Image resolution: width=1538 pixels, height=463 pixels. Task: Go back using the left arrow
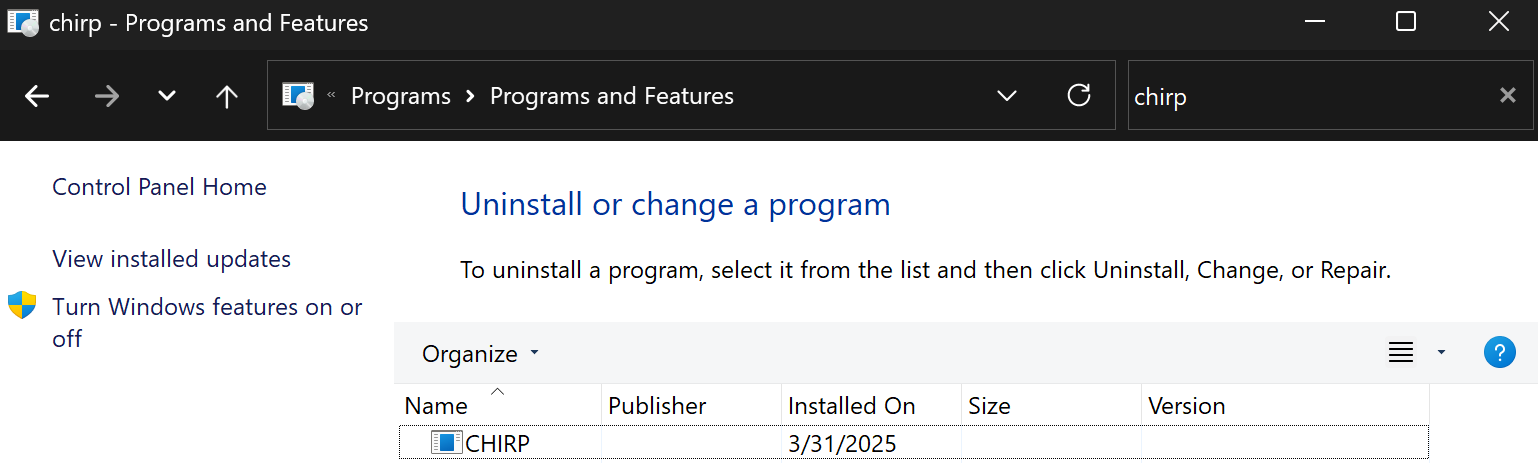coord(37,96)
